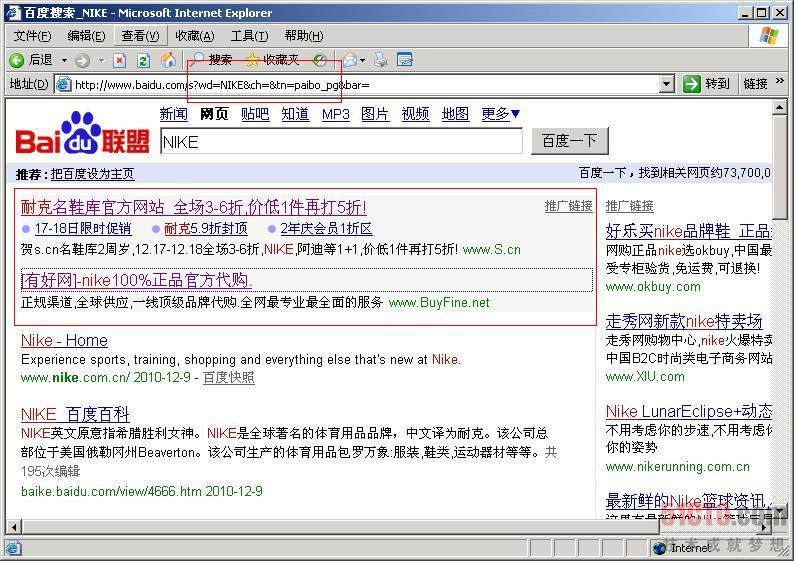Expand the links toolbar chevron
The width and height of the screenshot is (794, 561).
coord(779,81)
